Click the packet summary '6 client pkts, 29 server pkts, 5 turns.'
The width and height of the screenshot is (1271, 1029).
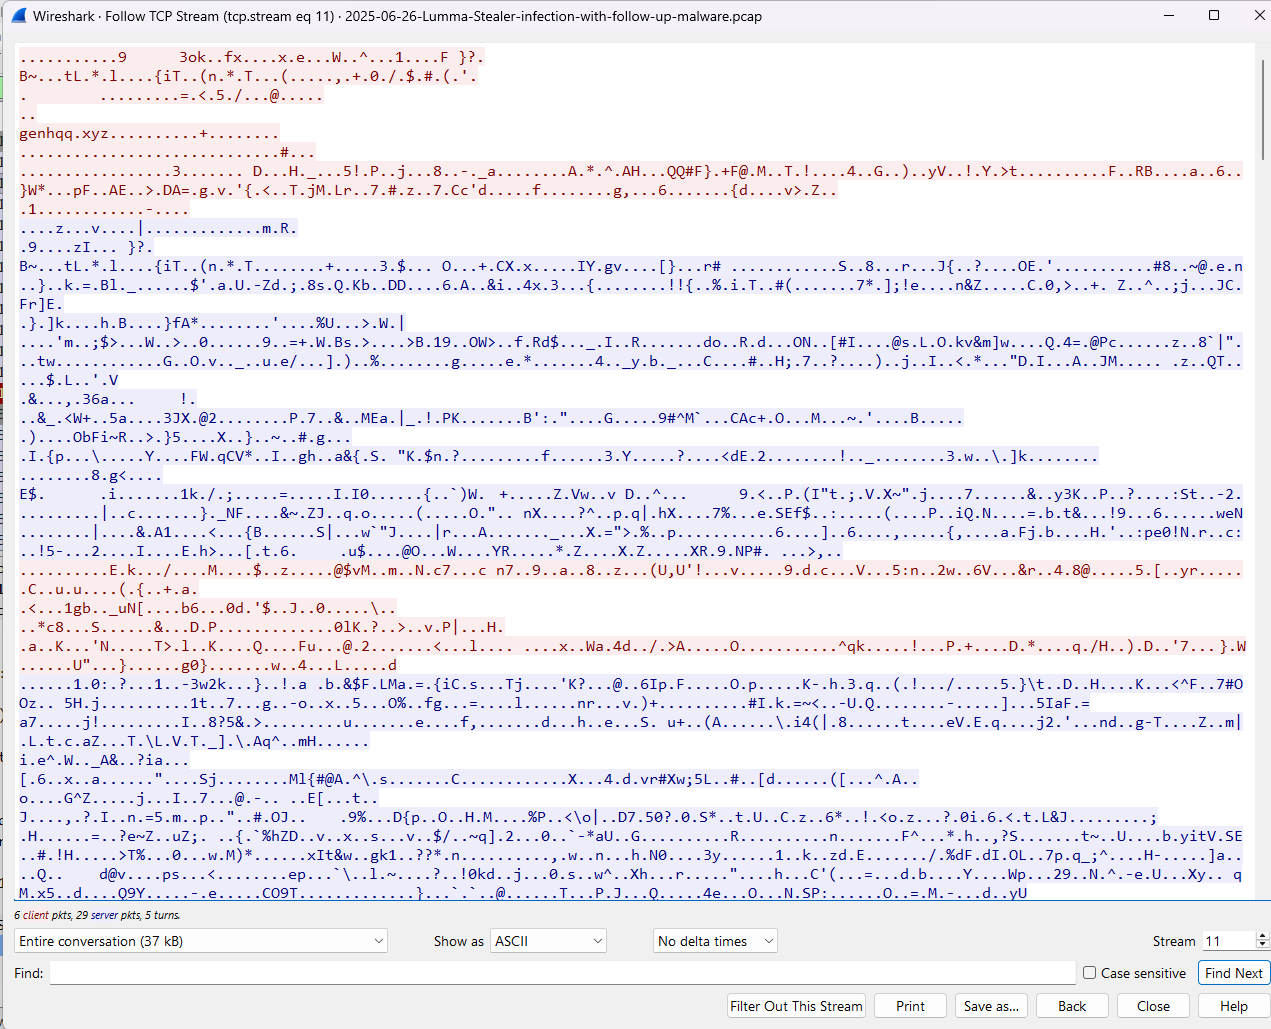(97, 915)
